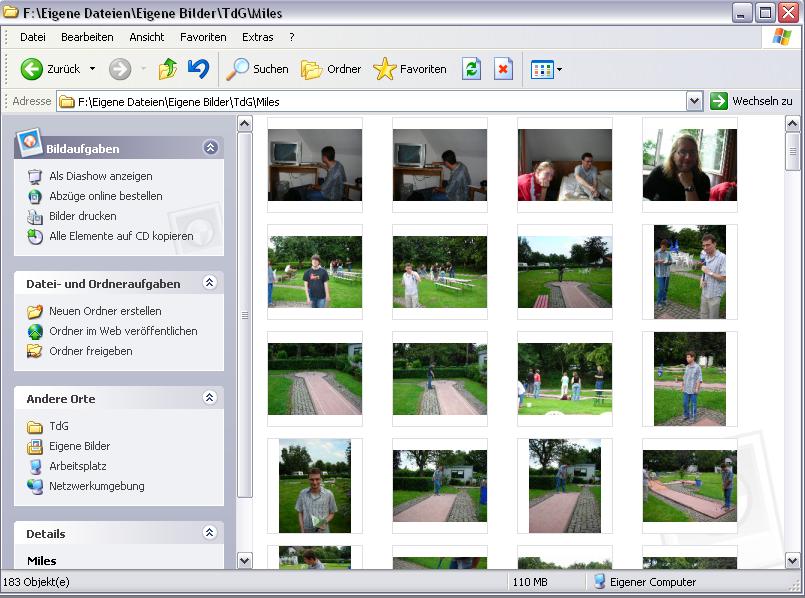Click the thumbnail pane's scroll-down arrow
Image resolution: width=805 pixels, height=598 pixels.
793,560
